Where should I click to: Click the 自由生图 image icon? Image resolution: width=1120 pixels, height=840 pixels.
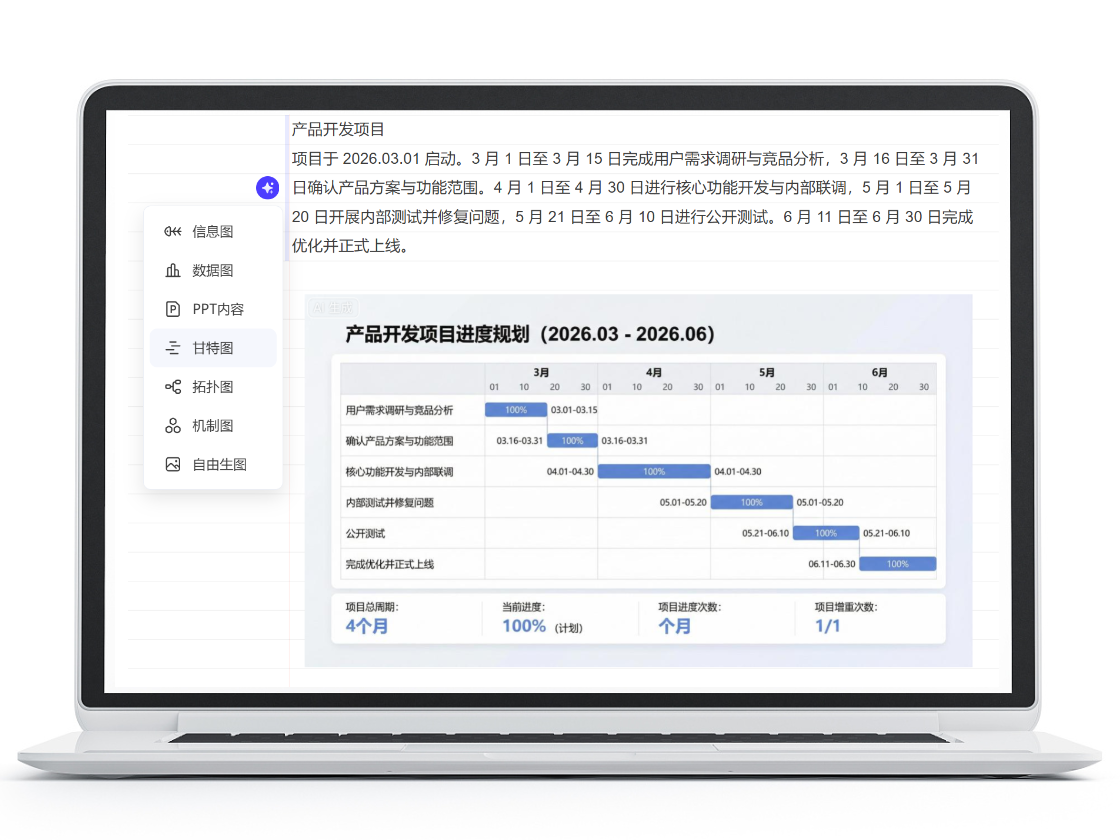[x=173, y=465]
